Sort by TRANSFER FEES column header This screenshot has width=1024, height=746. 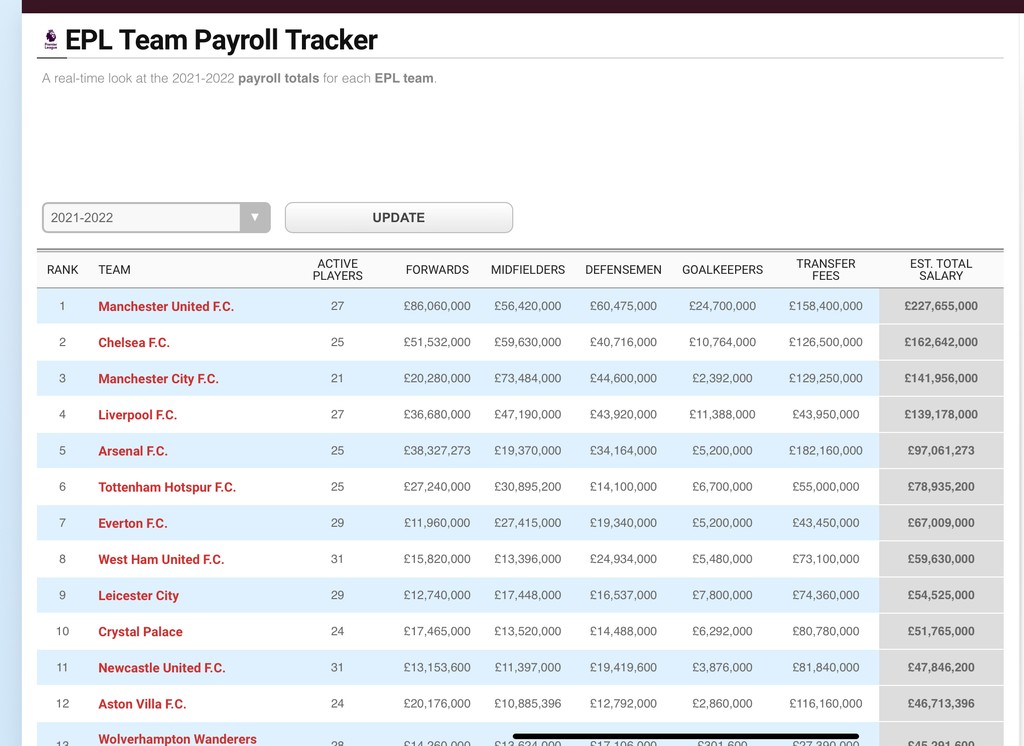coord(825,270)
